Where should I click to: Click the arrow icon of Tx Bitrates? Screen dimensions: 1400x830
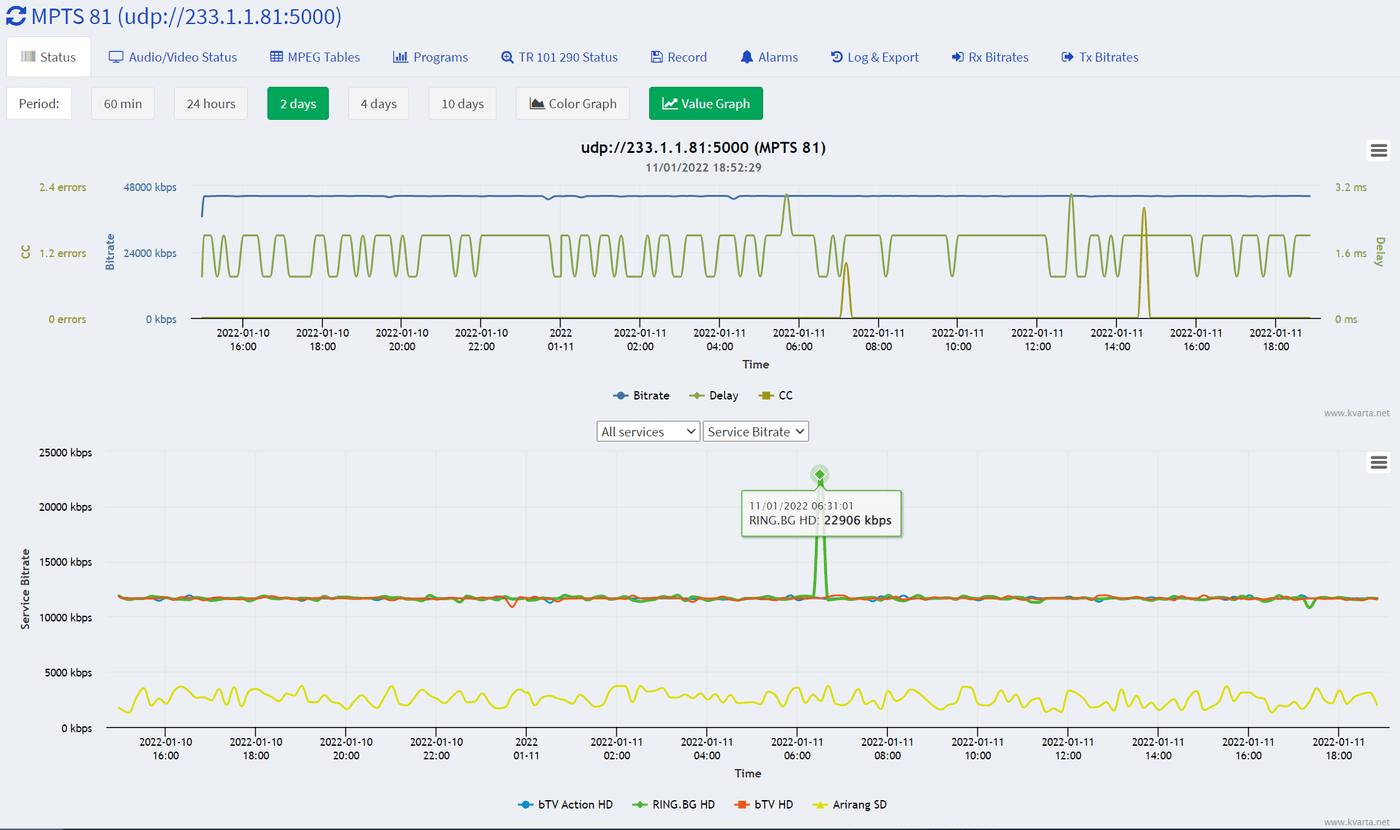point(1067,57)
